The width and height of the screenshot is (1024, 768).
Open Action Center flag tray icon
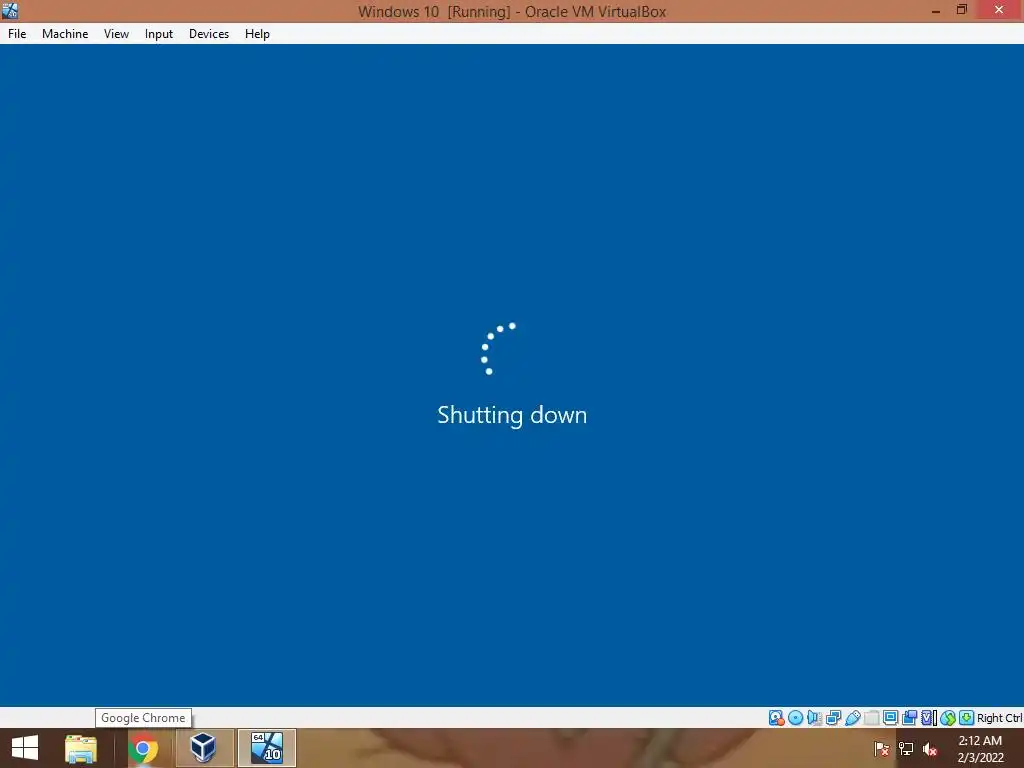coord(882,748)
